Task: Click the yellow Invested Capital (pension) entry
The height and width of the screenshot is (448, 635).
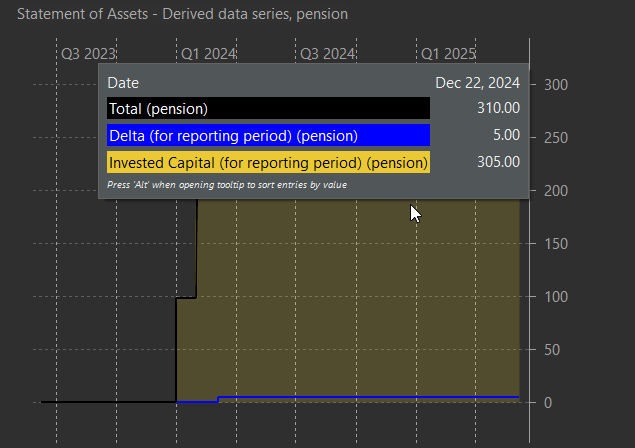Action: click(268, 162)
